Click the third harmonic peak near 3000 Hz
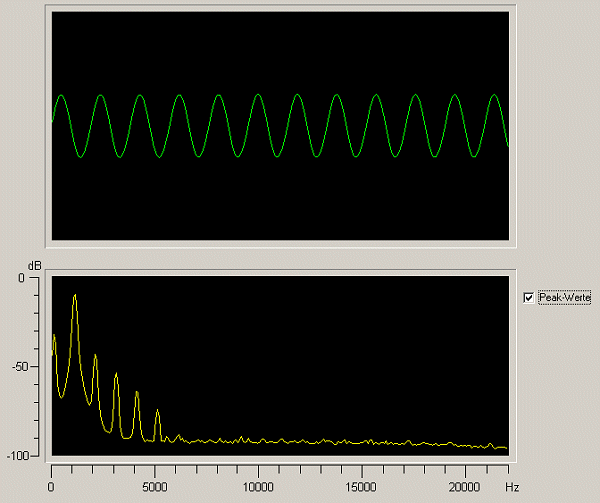Screen dimensions: 600x503 116,374
